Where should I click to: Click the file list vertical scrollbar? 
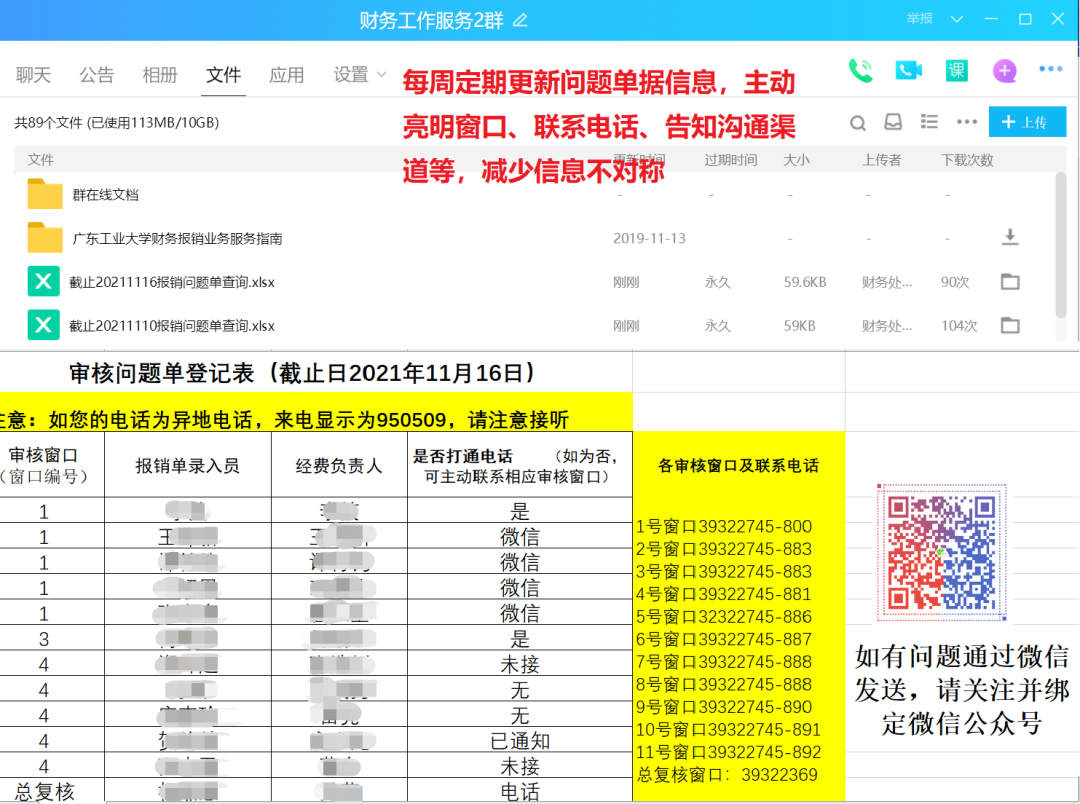pyautogui.click(x=1061, y=250)
